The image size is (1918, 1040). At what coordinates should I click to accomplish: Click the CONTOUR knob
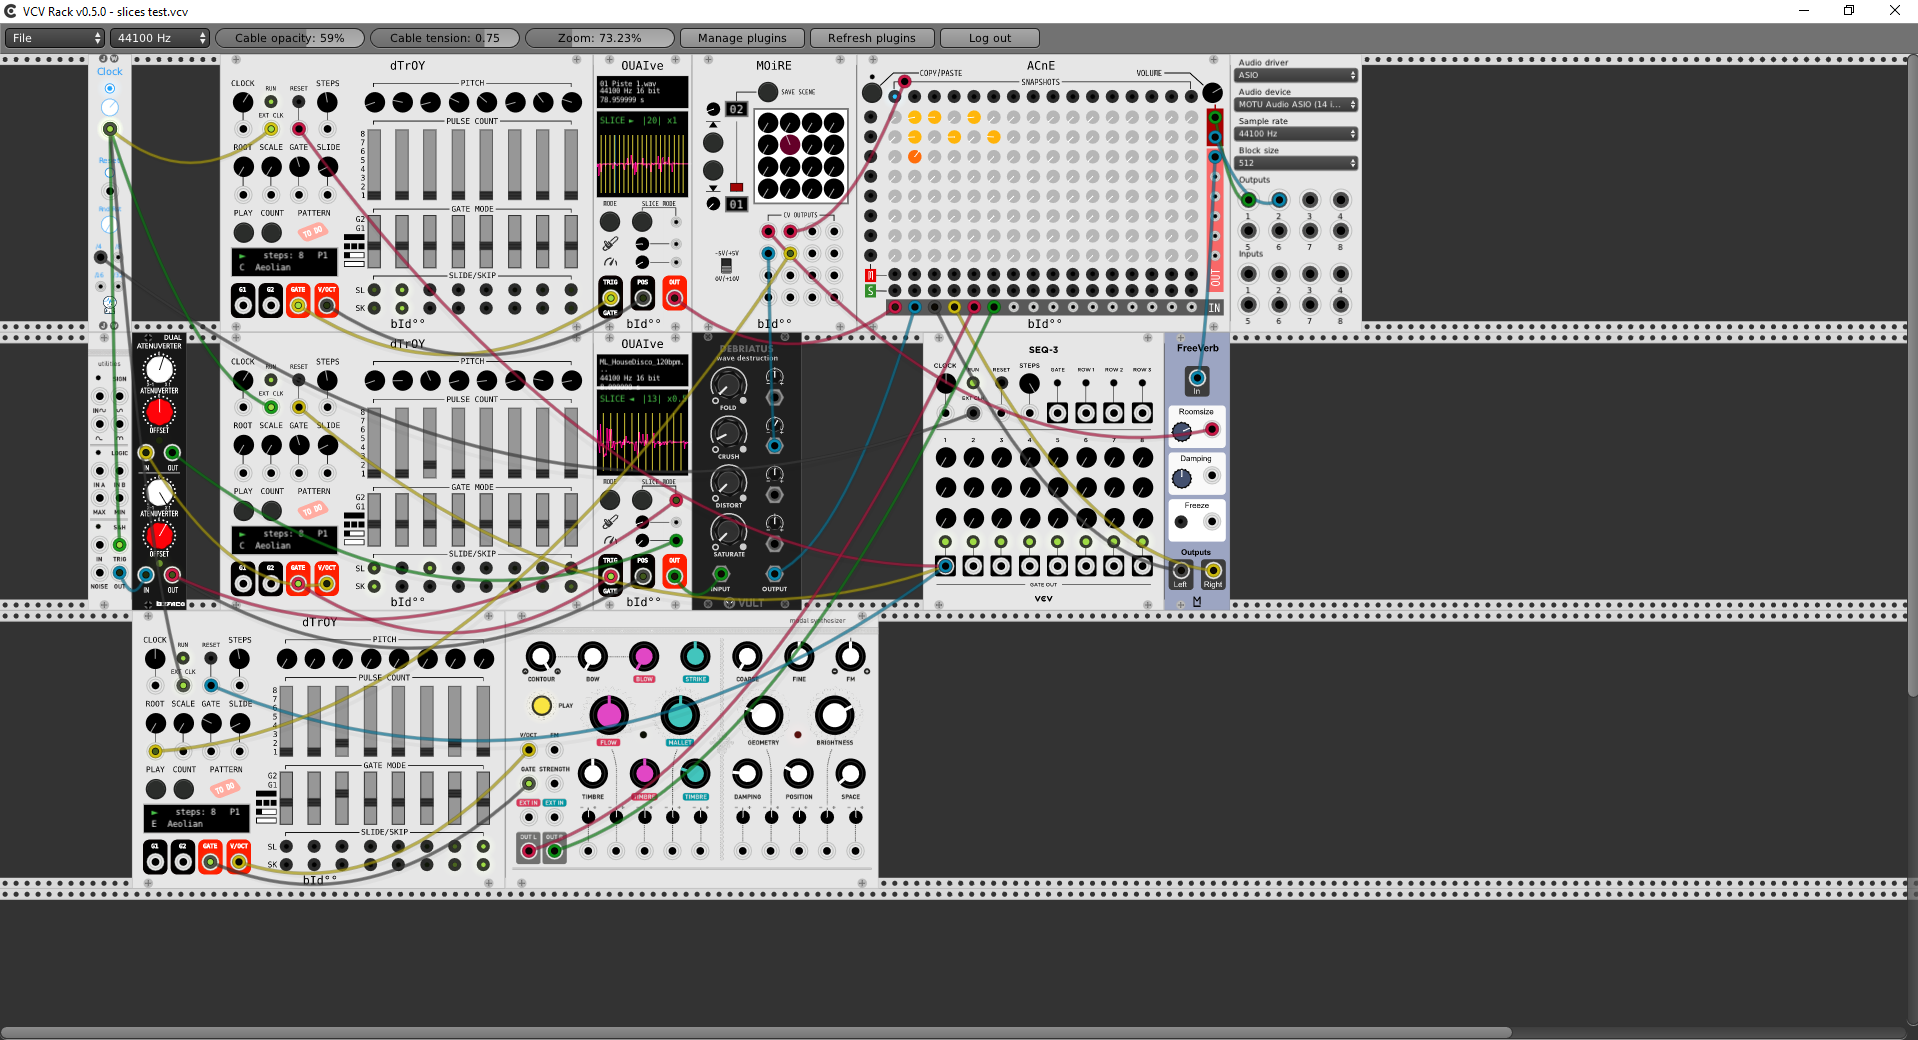[541, 657]
